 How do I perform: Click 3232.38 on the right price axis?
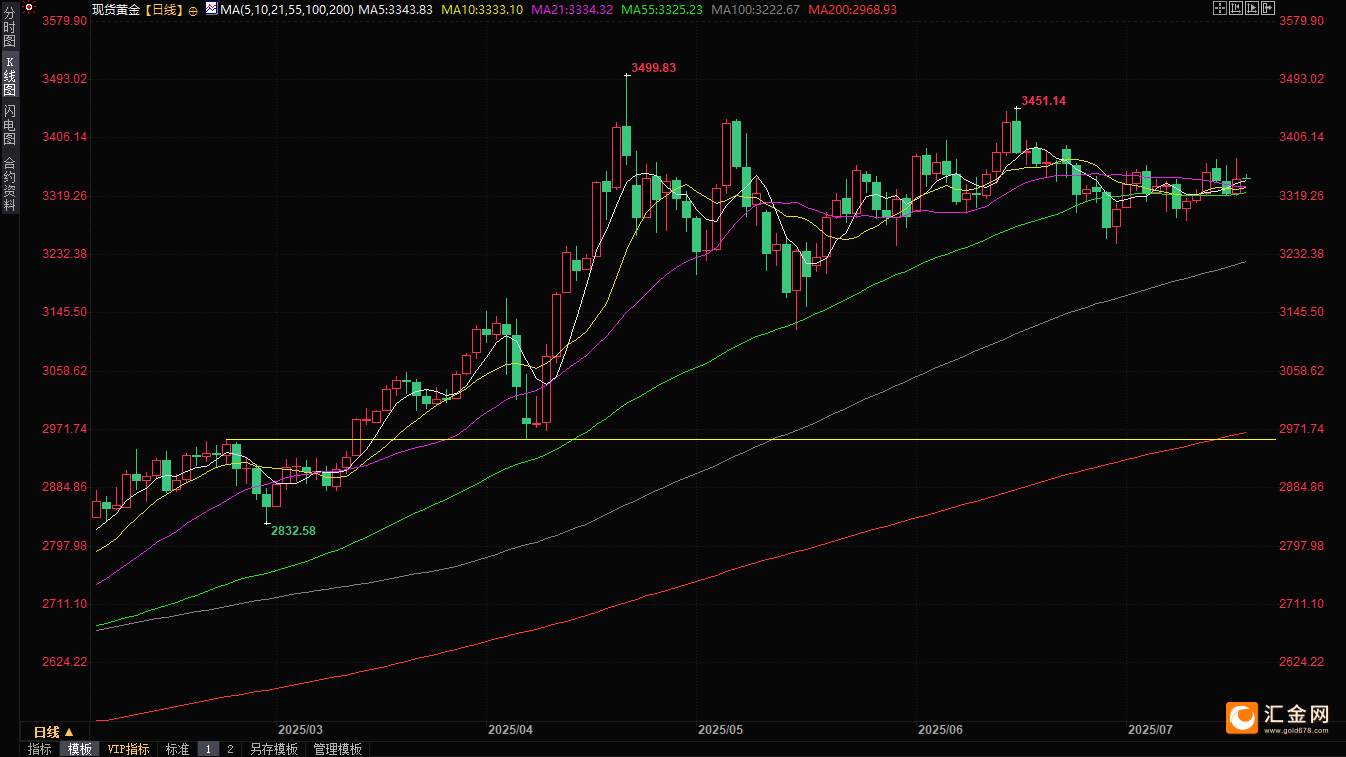1302,254
